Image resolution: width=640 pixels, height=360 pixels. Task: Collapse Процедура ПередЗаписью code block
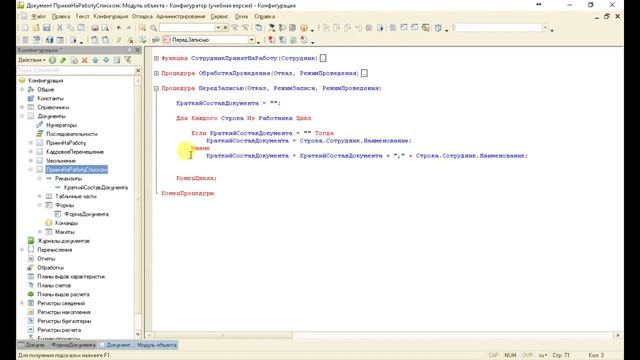point(156,88)
